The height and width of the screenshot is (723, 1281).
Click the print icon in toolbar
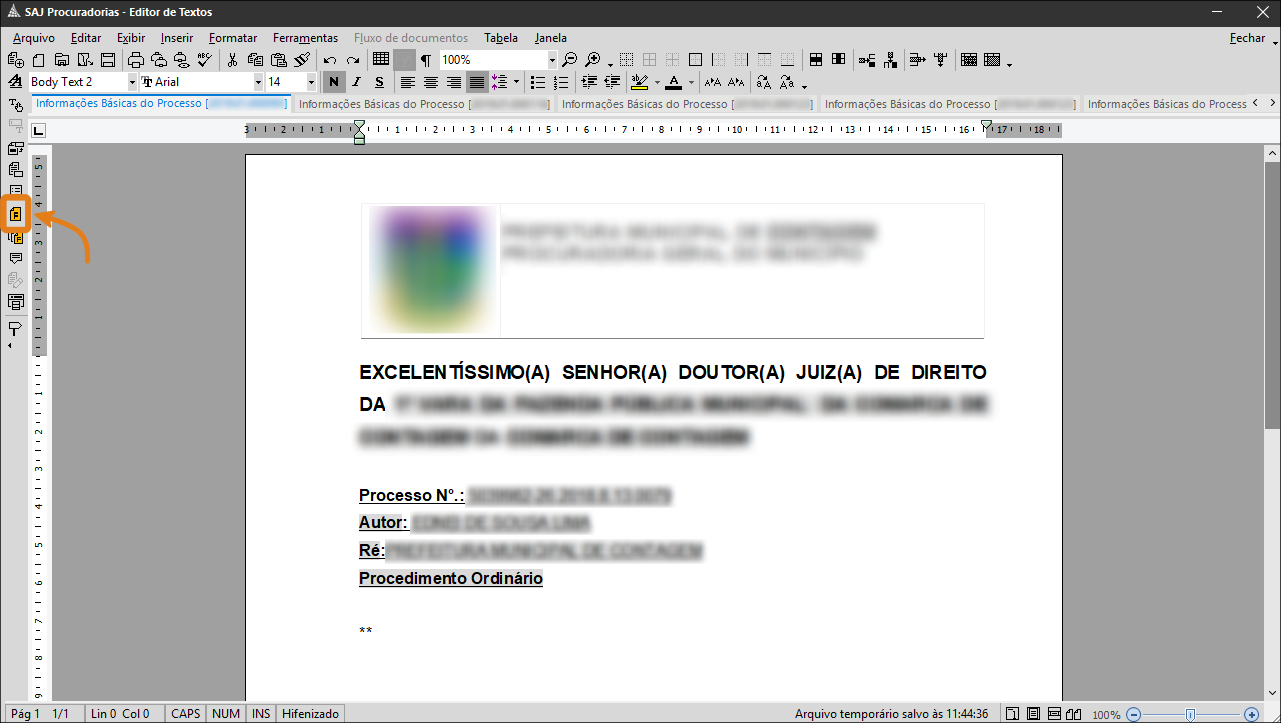pos(136,60)
